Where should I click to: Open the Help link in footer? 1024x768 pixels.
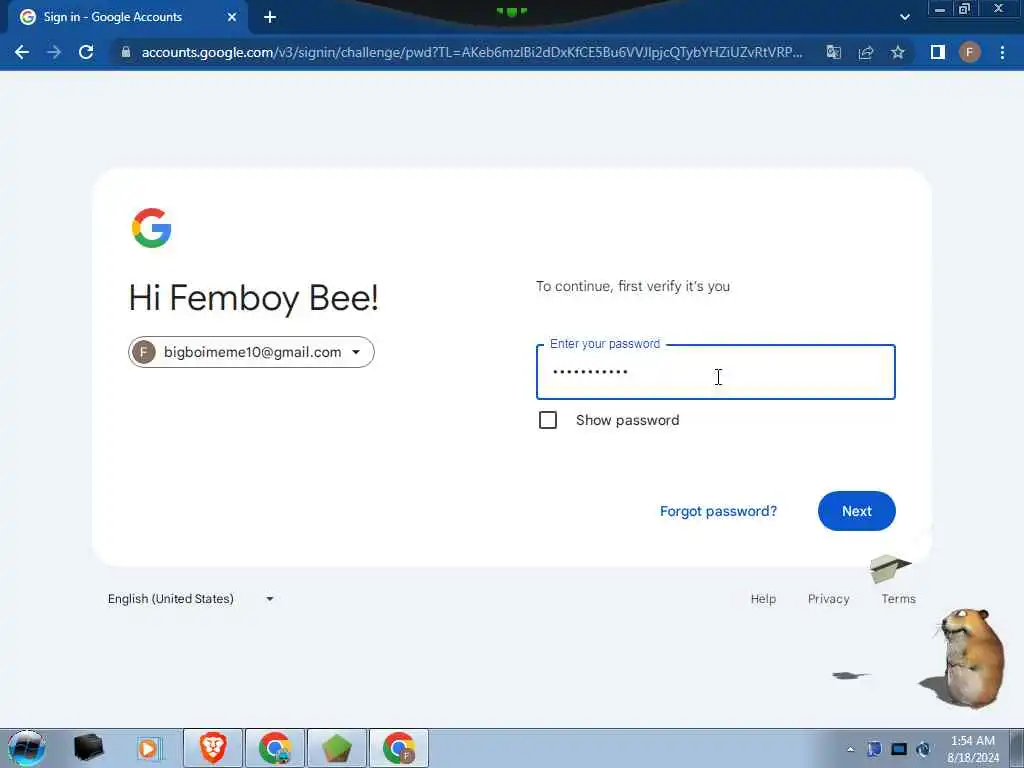(x=763, y=599)
